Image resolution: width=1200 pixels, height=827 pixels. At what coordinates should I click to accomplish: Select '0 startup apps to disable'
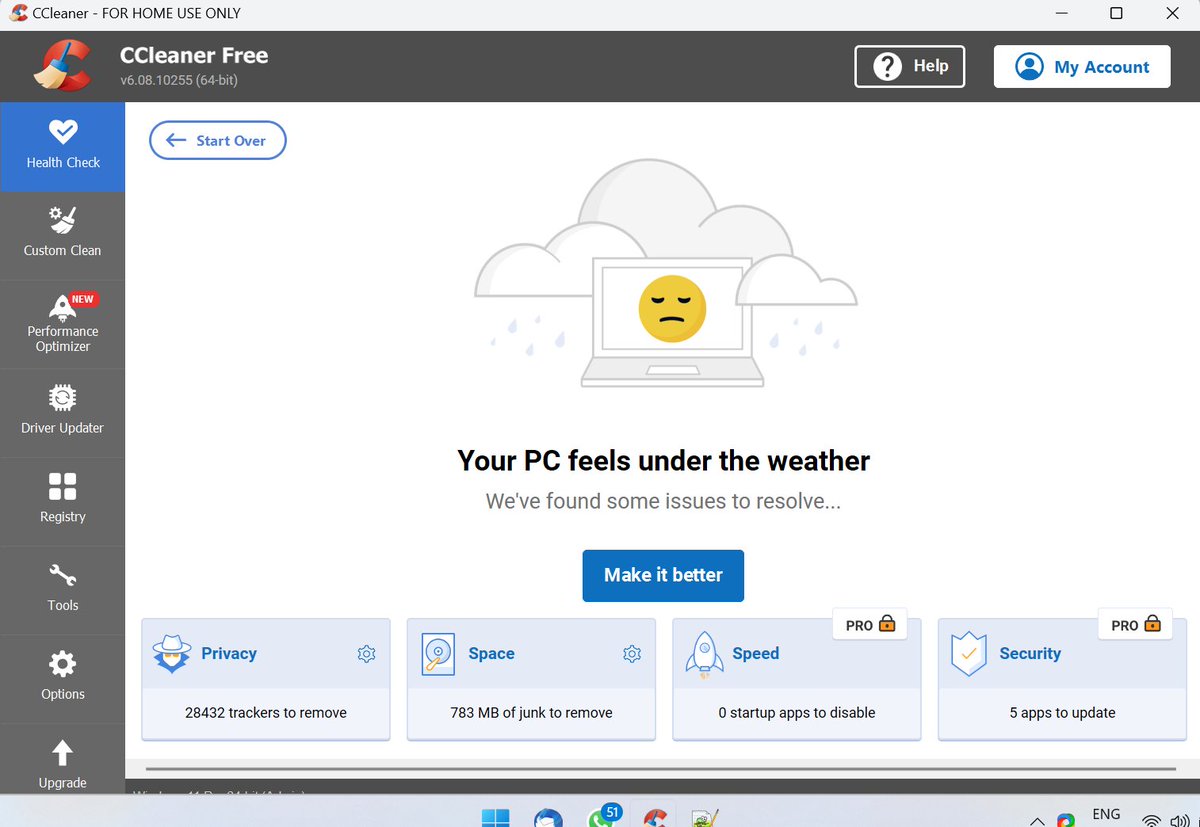tap(797, 713)
